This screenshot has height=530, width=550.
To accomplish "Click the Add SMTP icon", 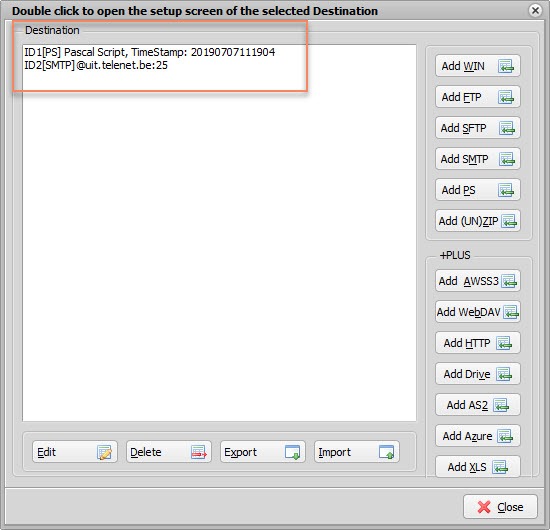I will click(507, 159).
